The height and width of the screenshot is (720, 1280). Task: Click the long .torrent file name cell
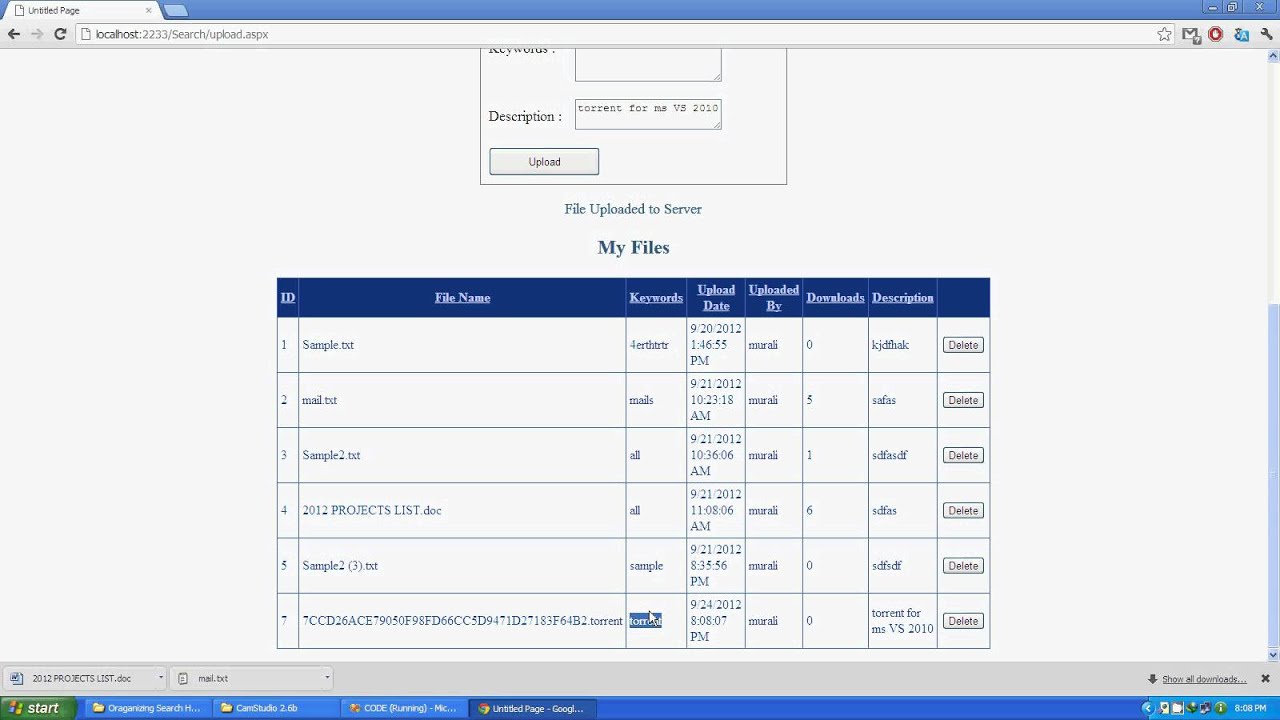point(462,621)
